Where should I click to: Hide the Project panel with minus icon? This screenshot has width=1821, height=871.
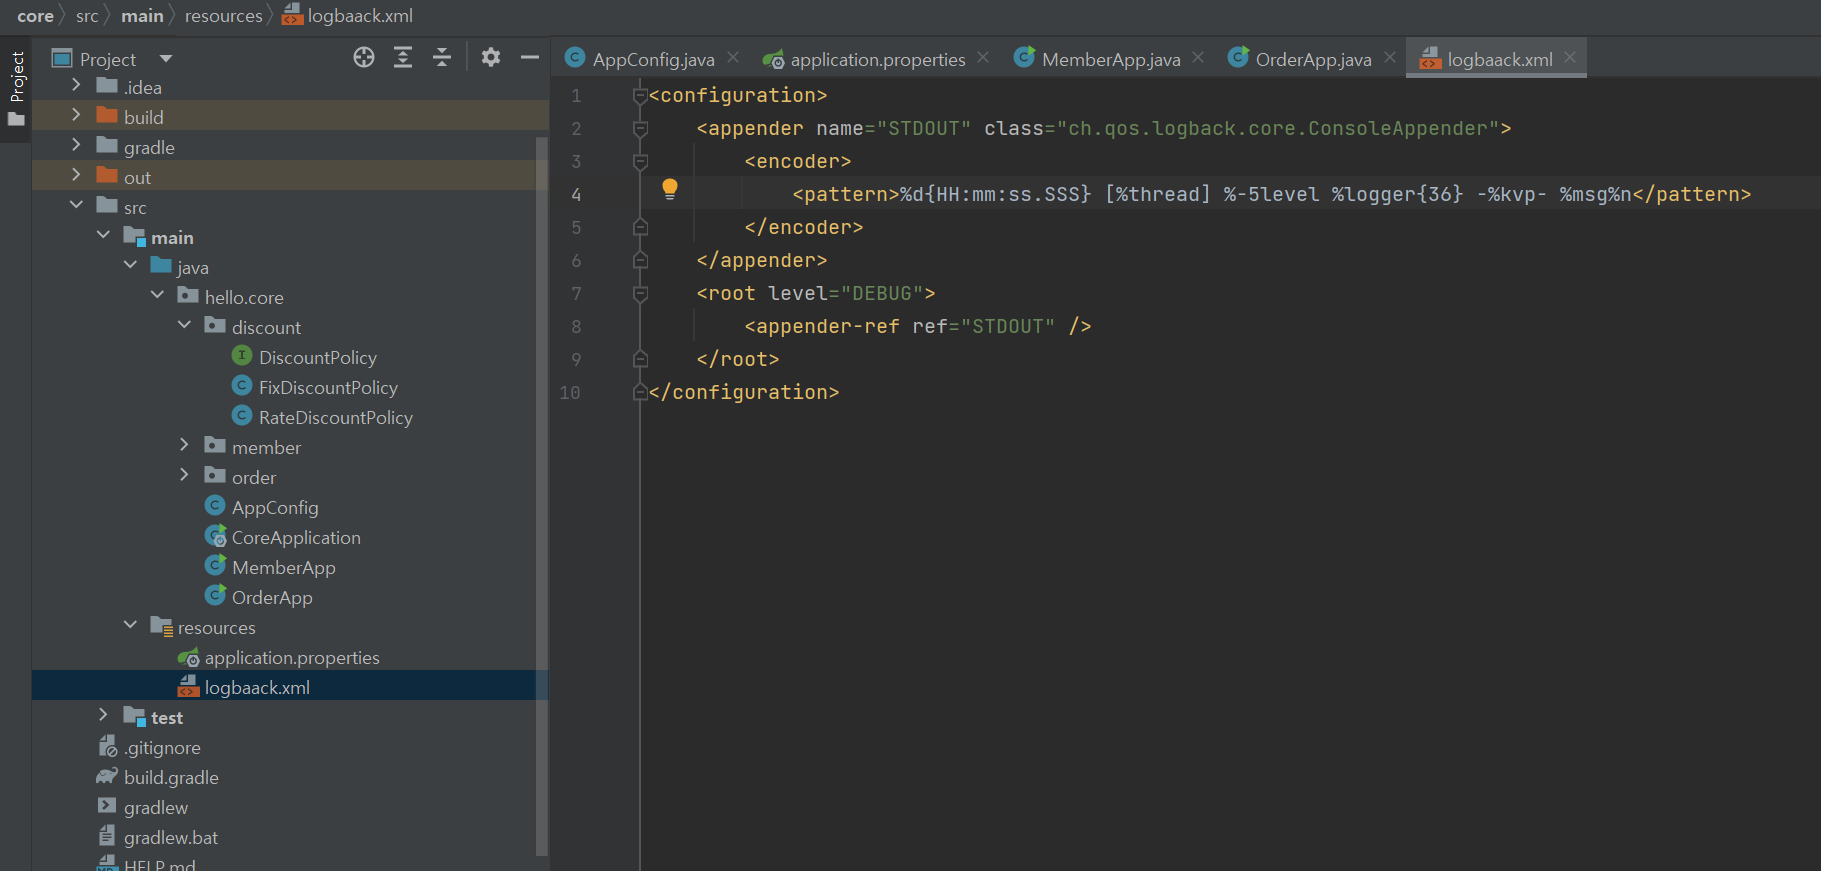point(530,57)
